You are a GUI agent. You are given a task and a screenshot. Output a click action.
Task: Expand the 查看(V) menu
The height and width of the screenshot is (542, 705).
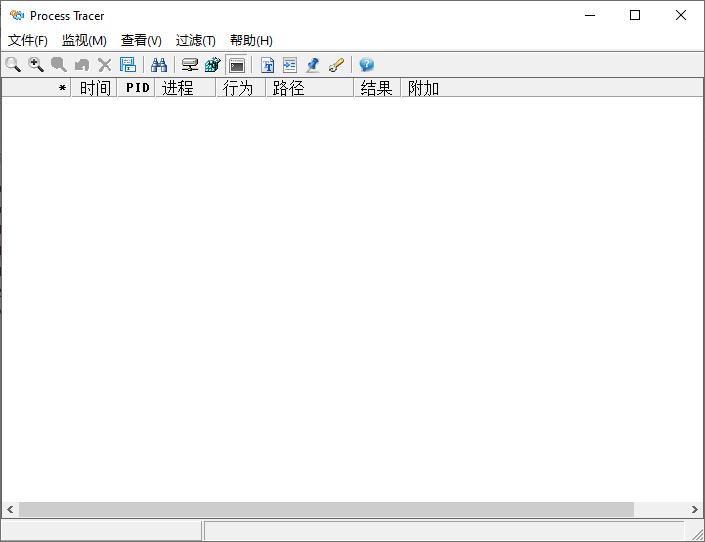141,40
